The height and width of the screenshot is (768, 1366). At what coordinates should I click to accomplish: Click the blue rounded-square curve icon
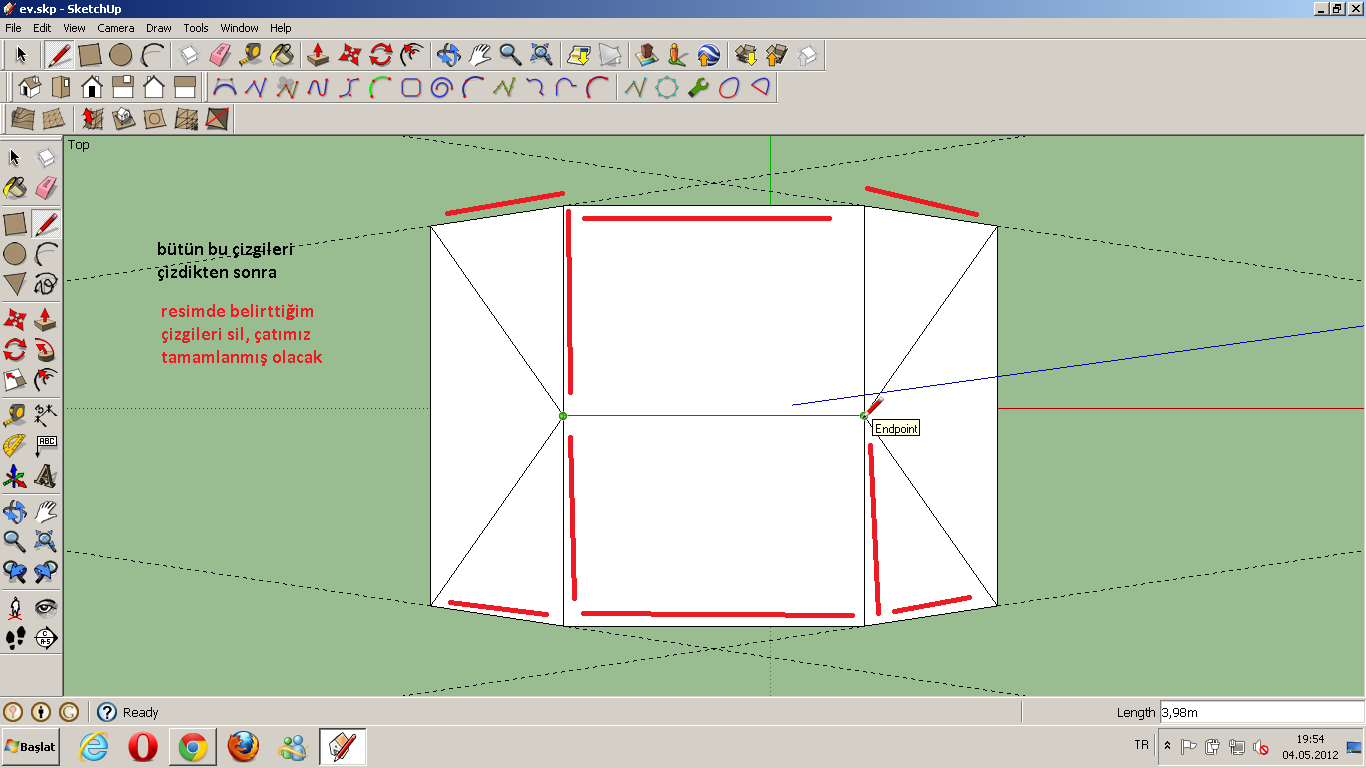[x=410, y=87]
